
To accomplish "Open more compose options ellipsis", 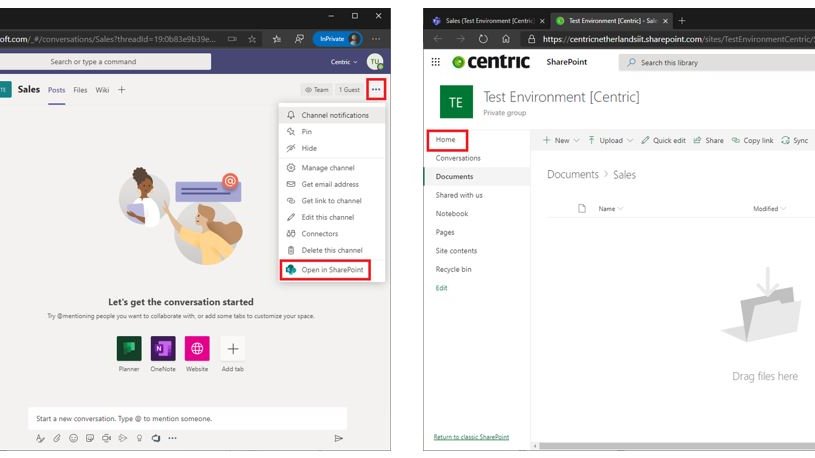I will pos(173,438).
